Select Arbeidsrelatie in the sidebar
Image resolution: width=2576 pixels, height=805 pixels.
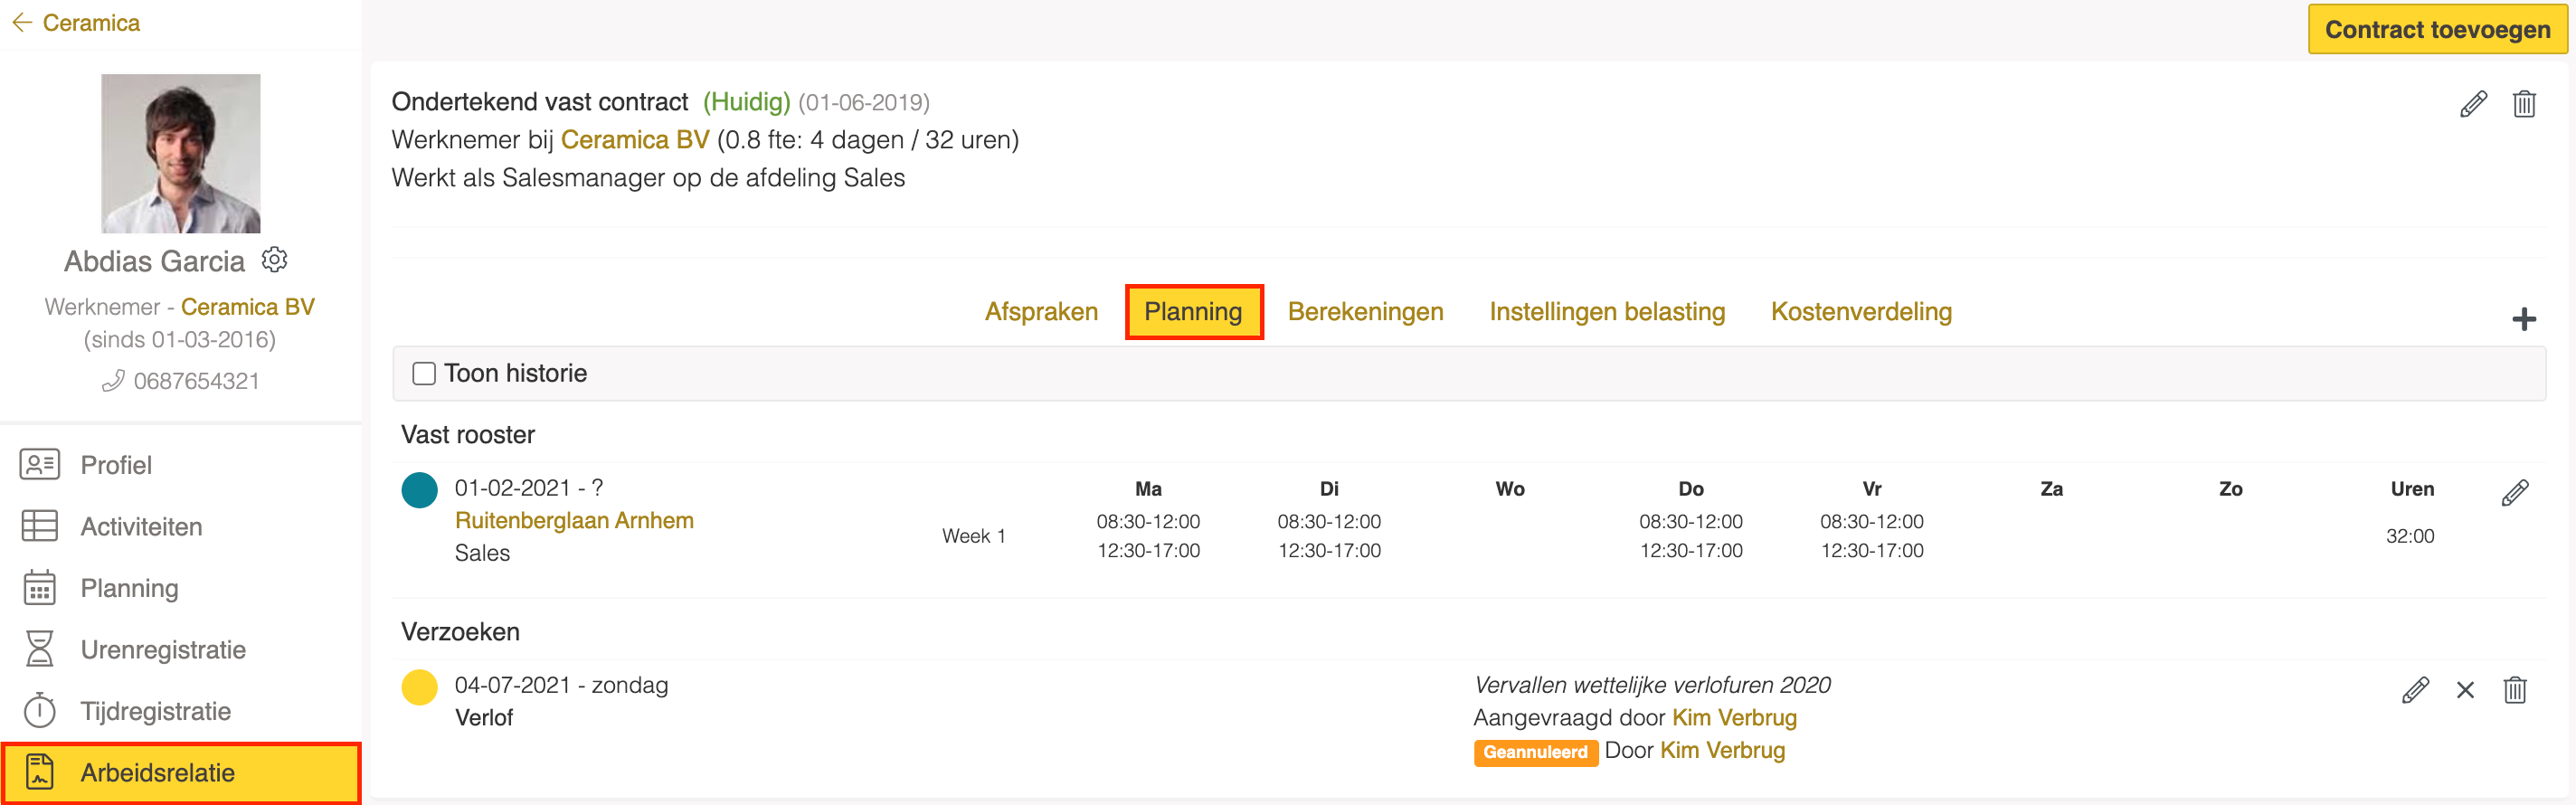coord(180,772)
